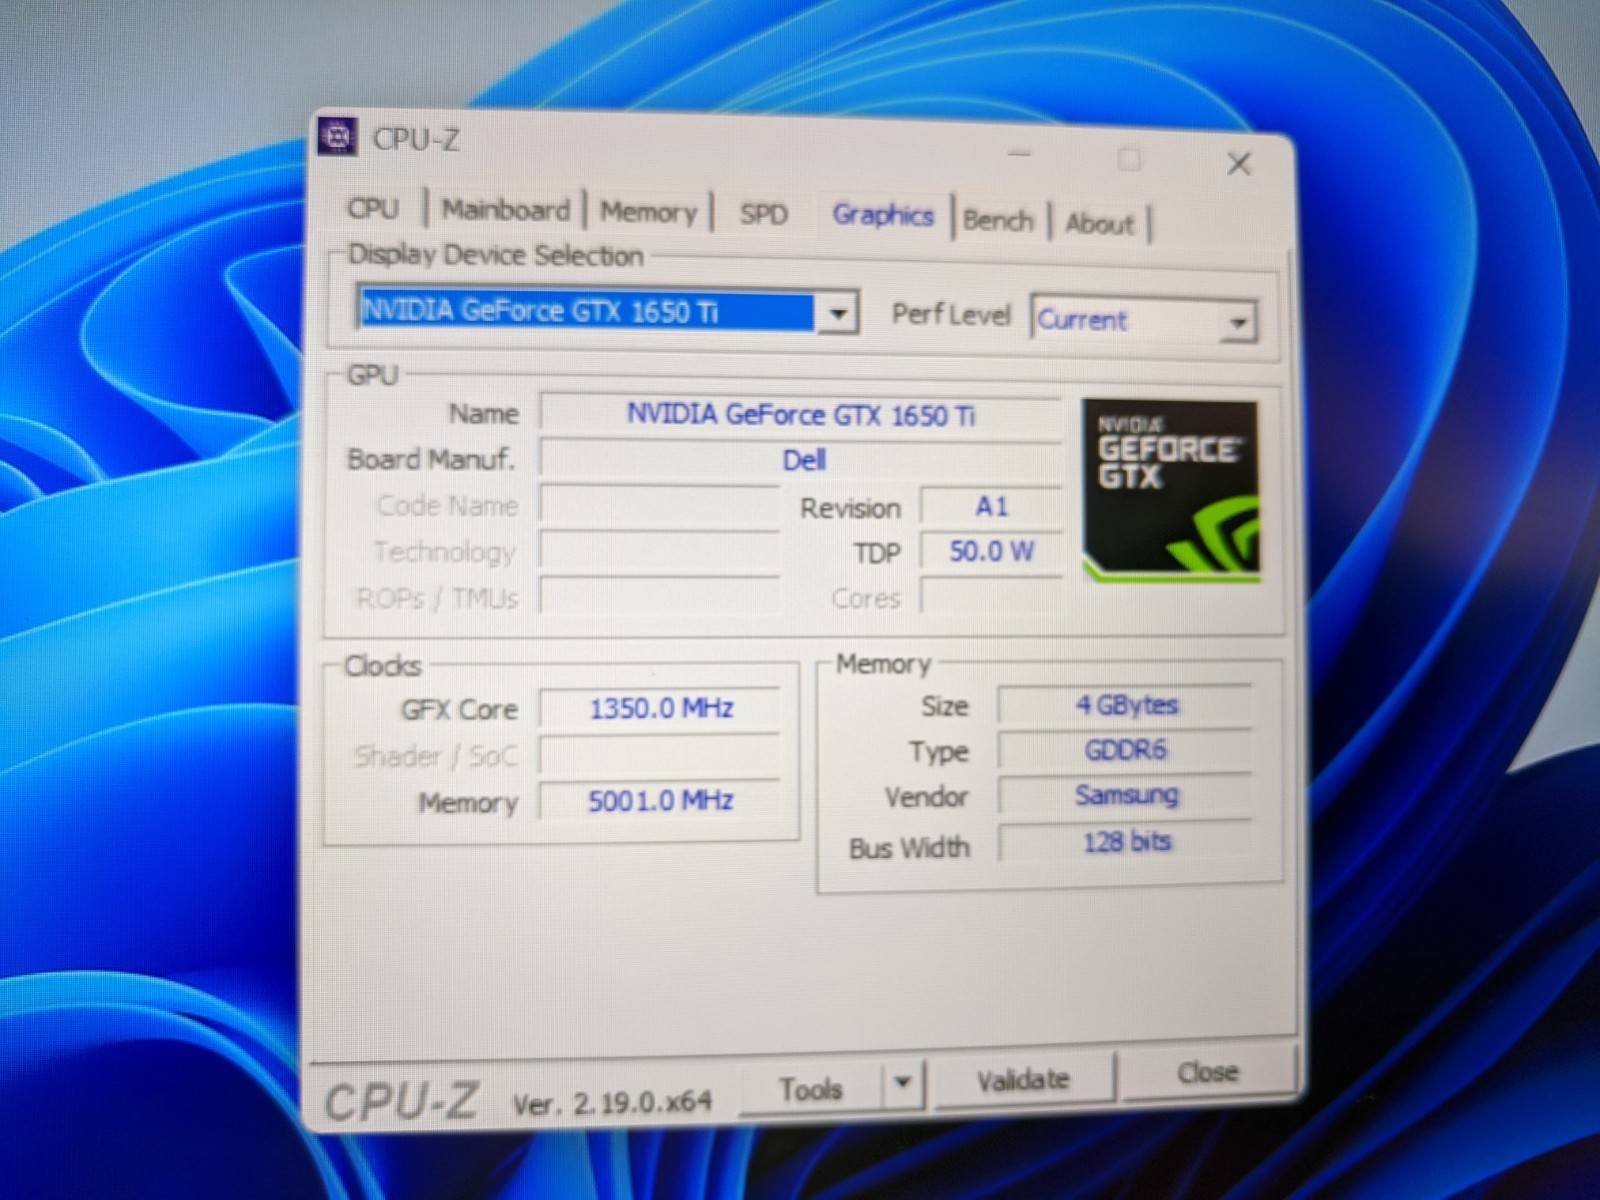Click the Vendor value Samsung
The height and width of the screenshot is (1200, 1600).
(1126, 796)
